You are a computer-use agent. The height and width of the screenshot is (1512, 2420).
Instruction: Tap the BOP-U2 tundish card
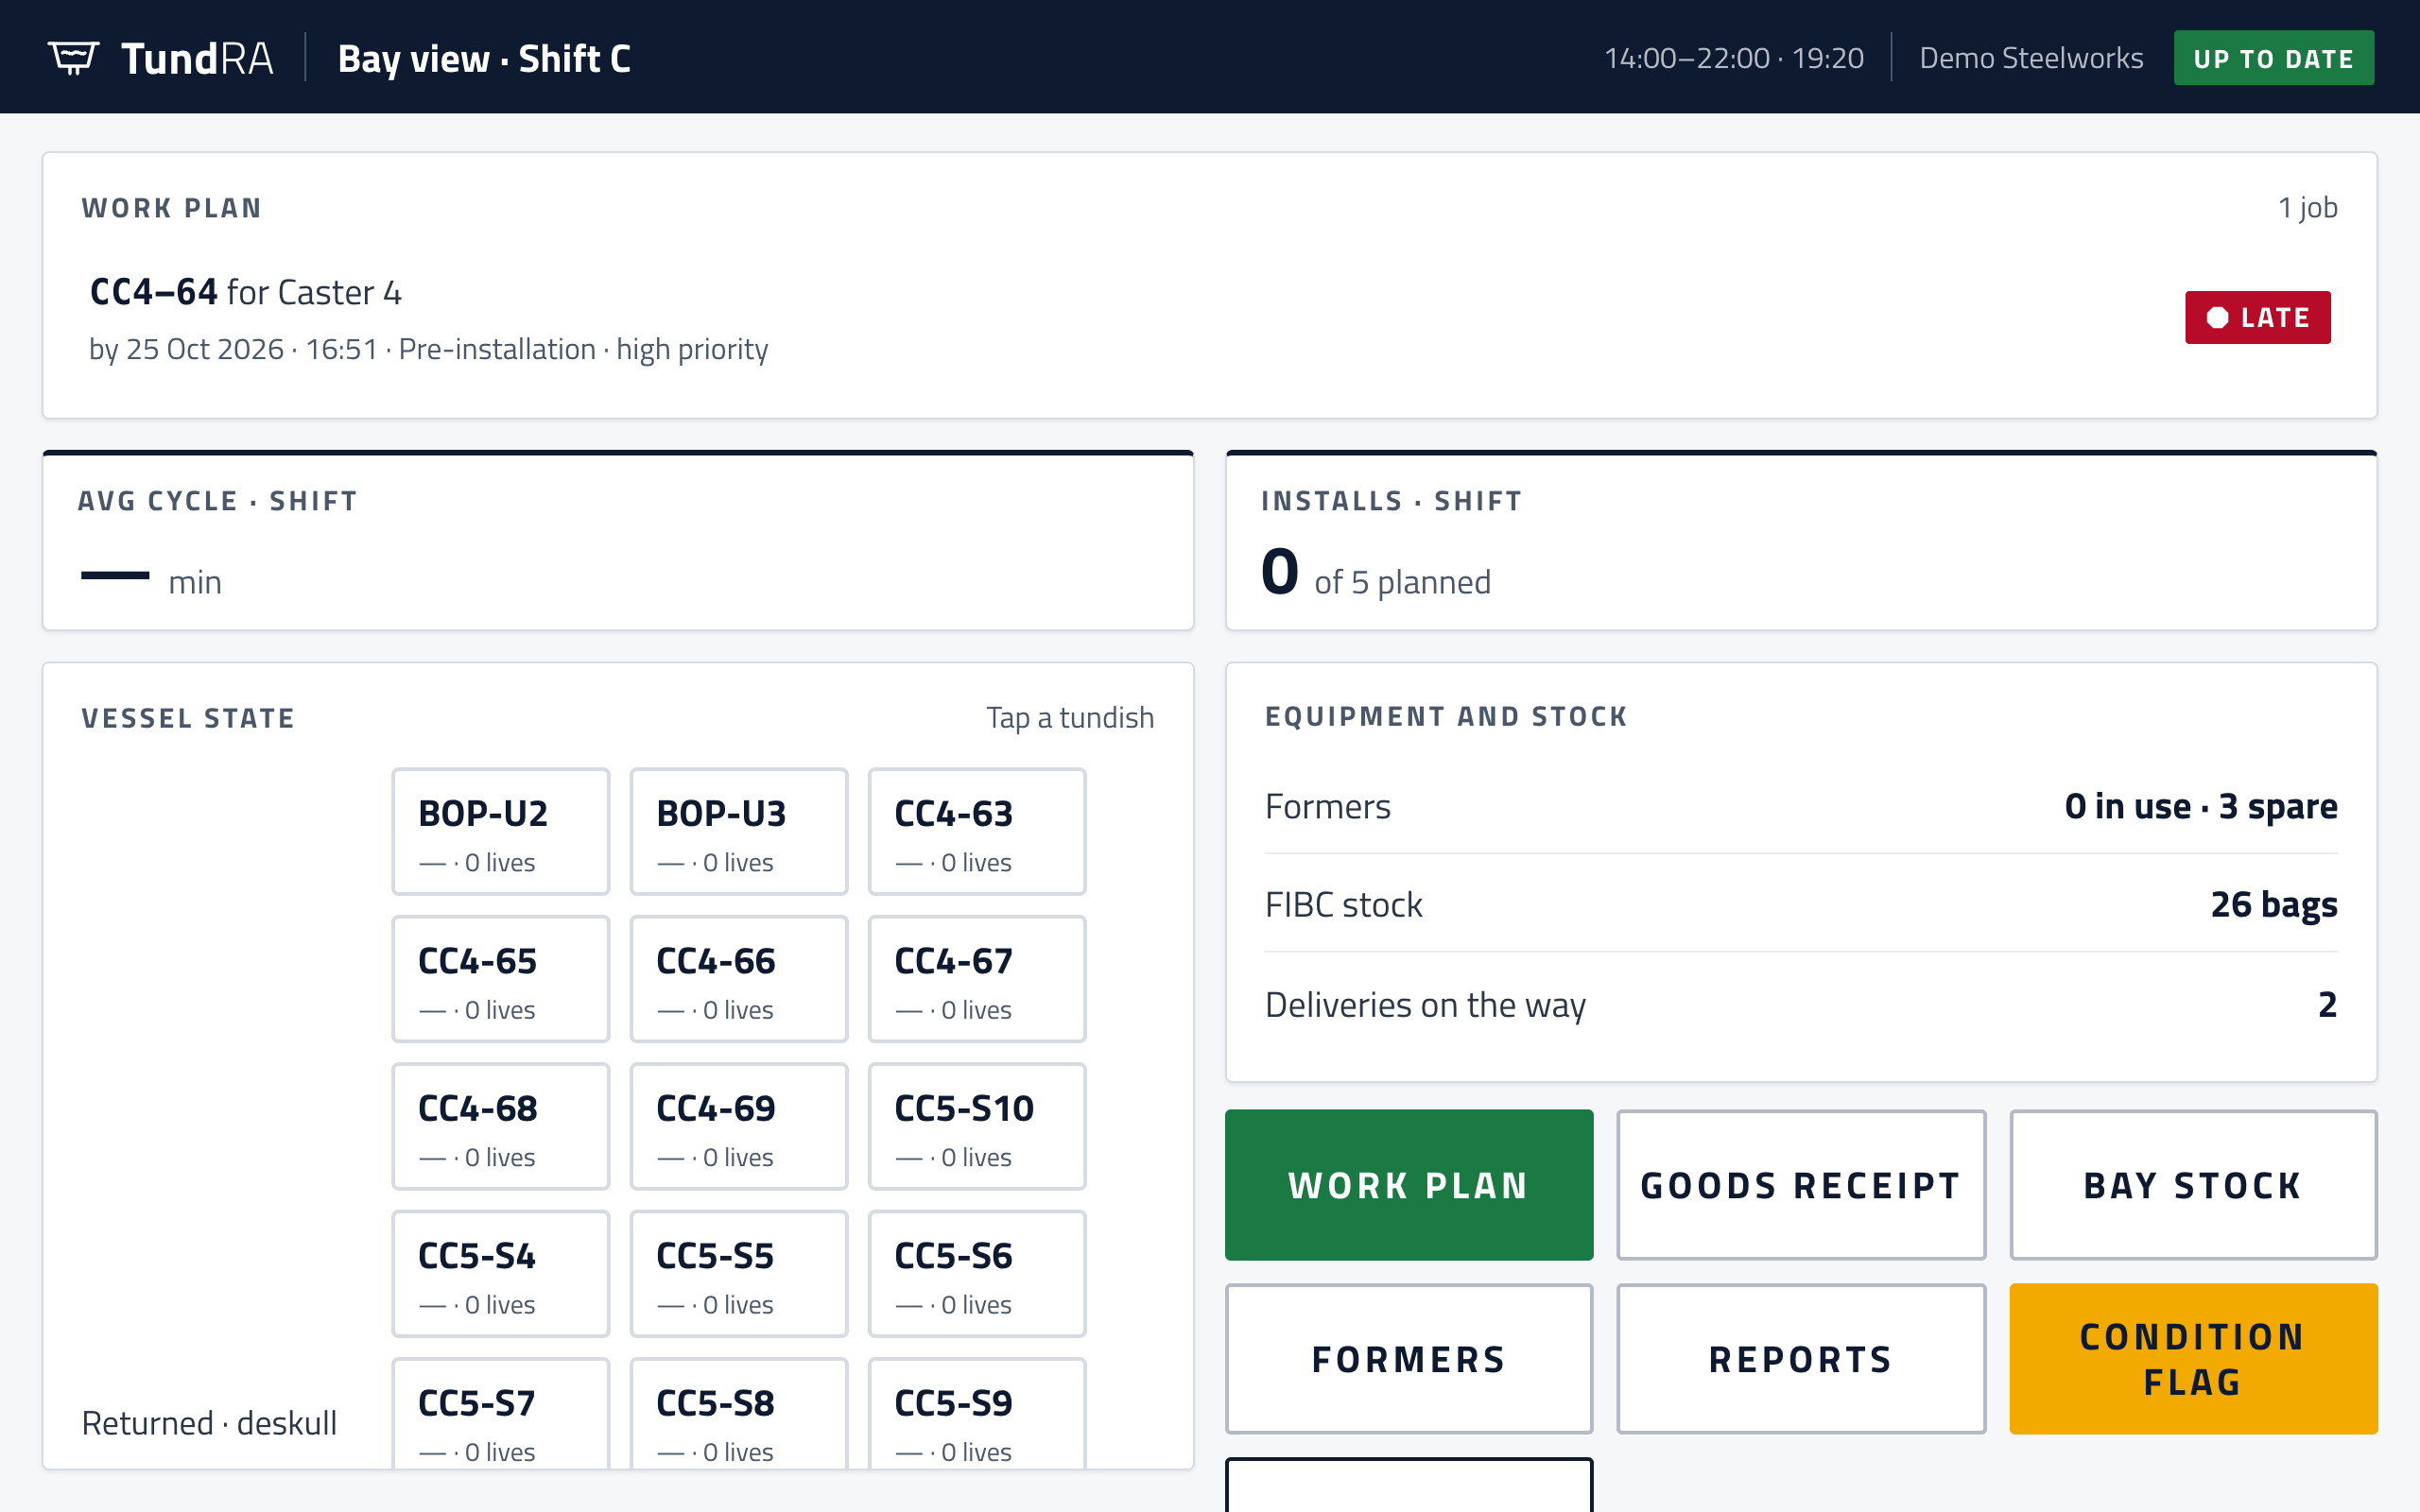click(x=501, y=832)
